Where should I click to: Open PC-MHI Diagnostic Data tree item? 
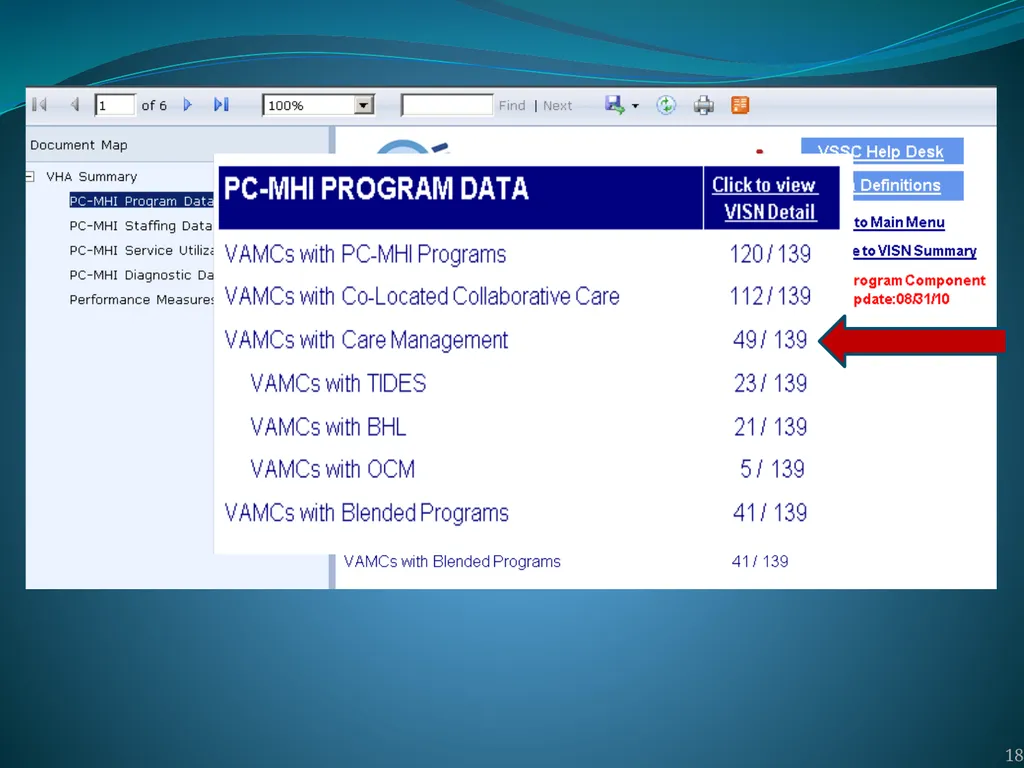click(x=142, y=276)
